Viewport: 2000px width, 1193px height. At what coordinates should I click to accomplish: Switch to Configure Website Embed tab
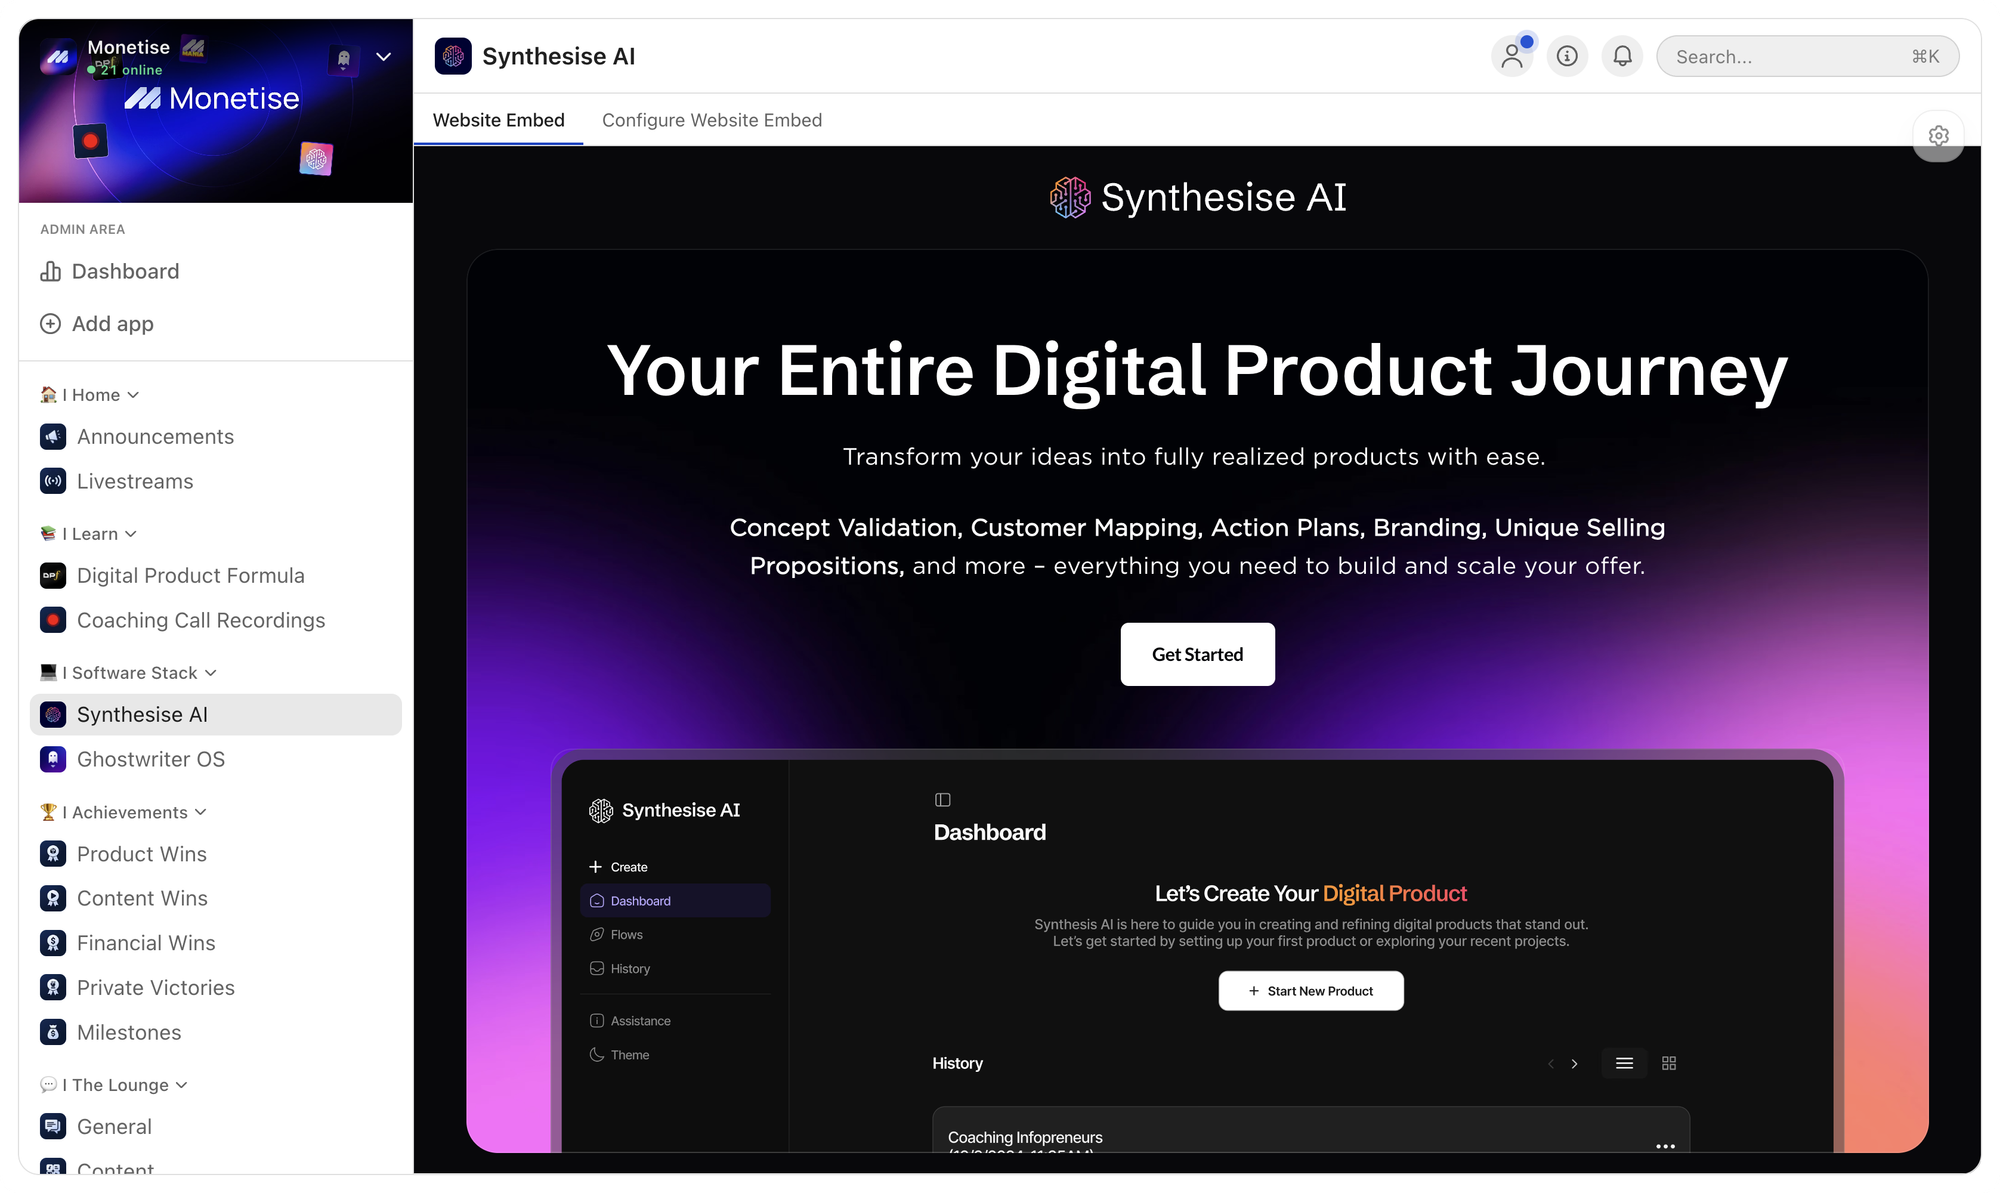pos(711,120)
